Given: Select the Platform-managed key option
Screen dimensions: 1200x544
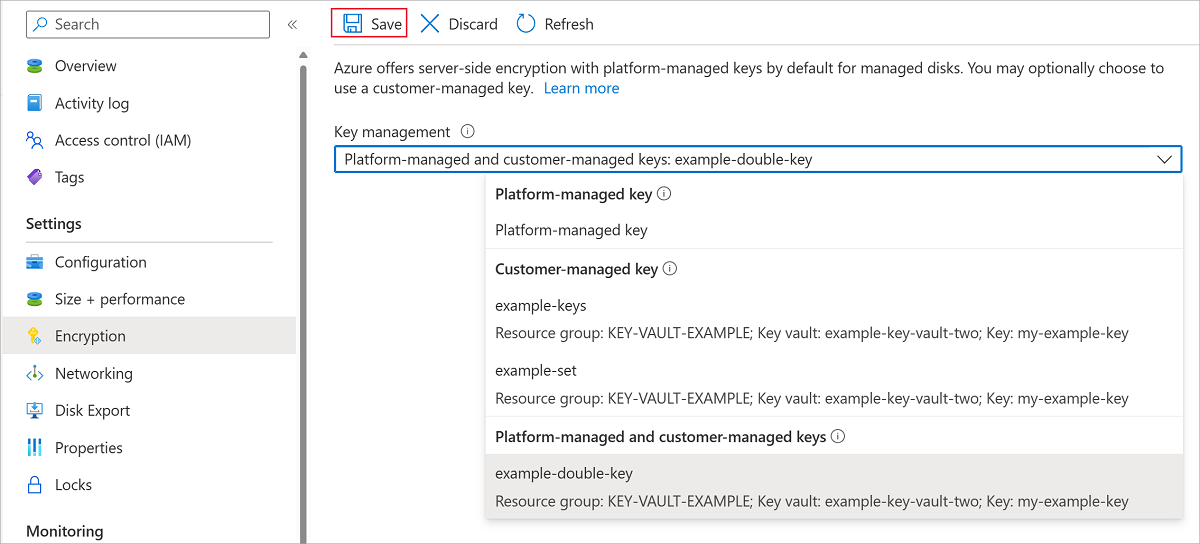Looking at the screenshot, I should point(571,230).
